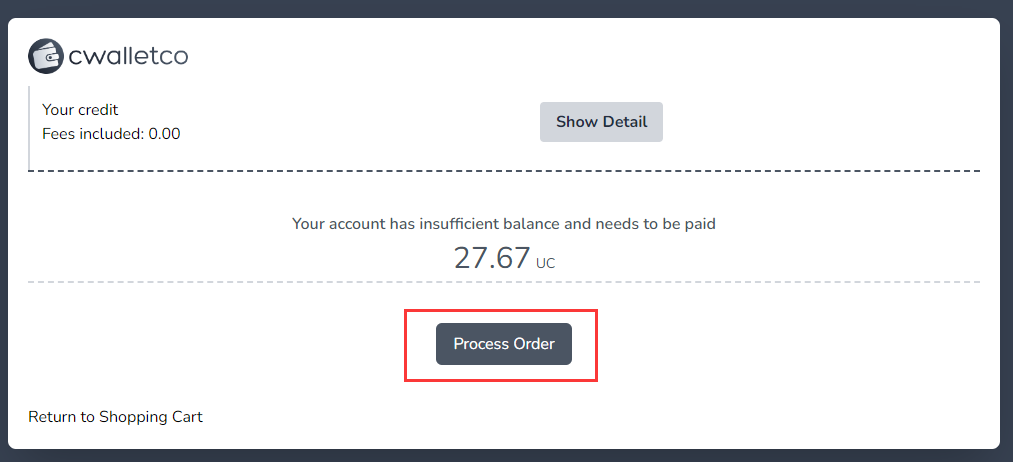Click the UC currency unit label
1013x462 pixels.
click(545, 264)
